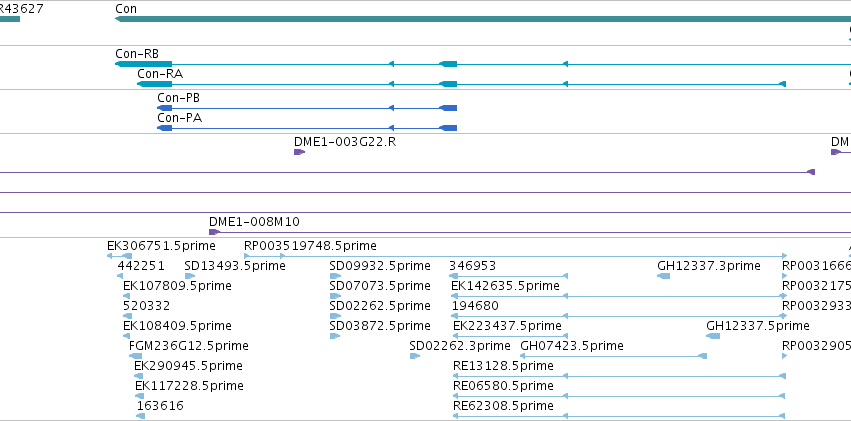Click the GH12337.5prime box glyph
The width and height of the screenshot is (851, 421).
click(713, 336)
